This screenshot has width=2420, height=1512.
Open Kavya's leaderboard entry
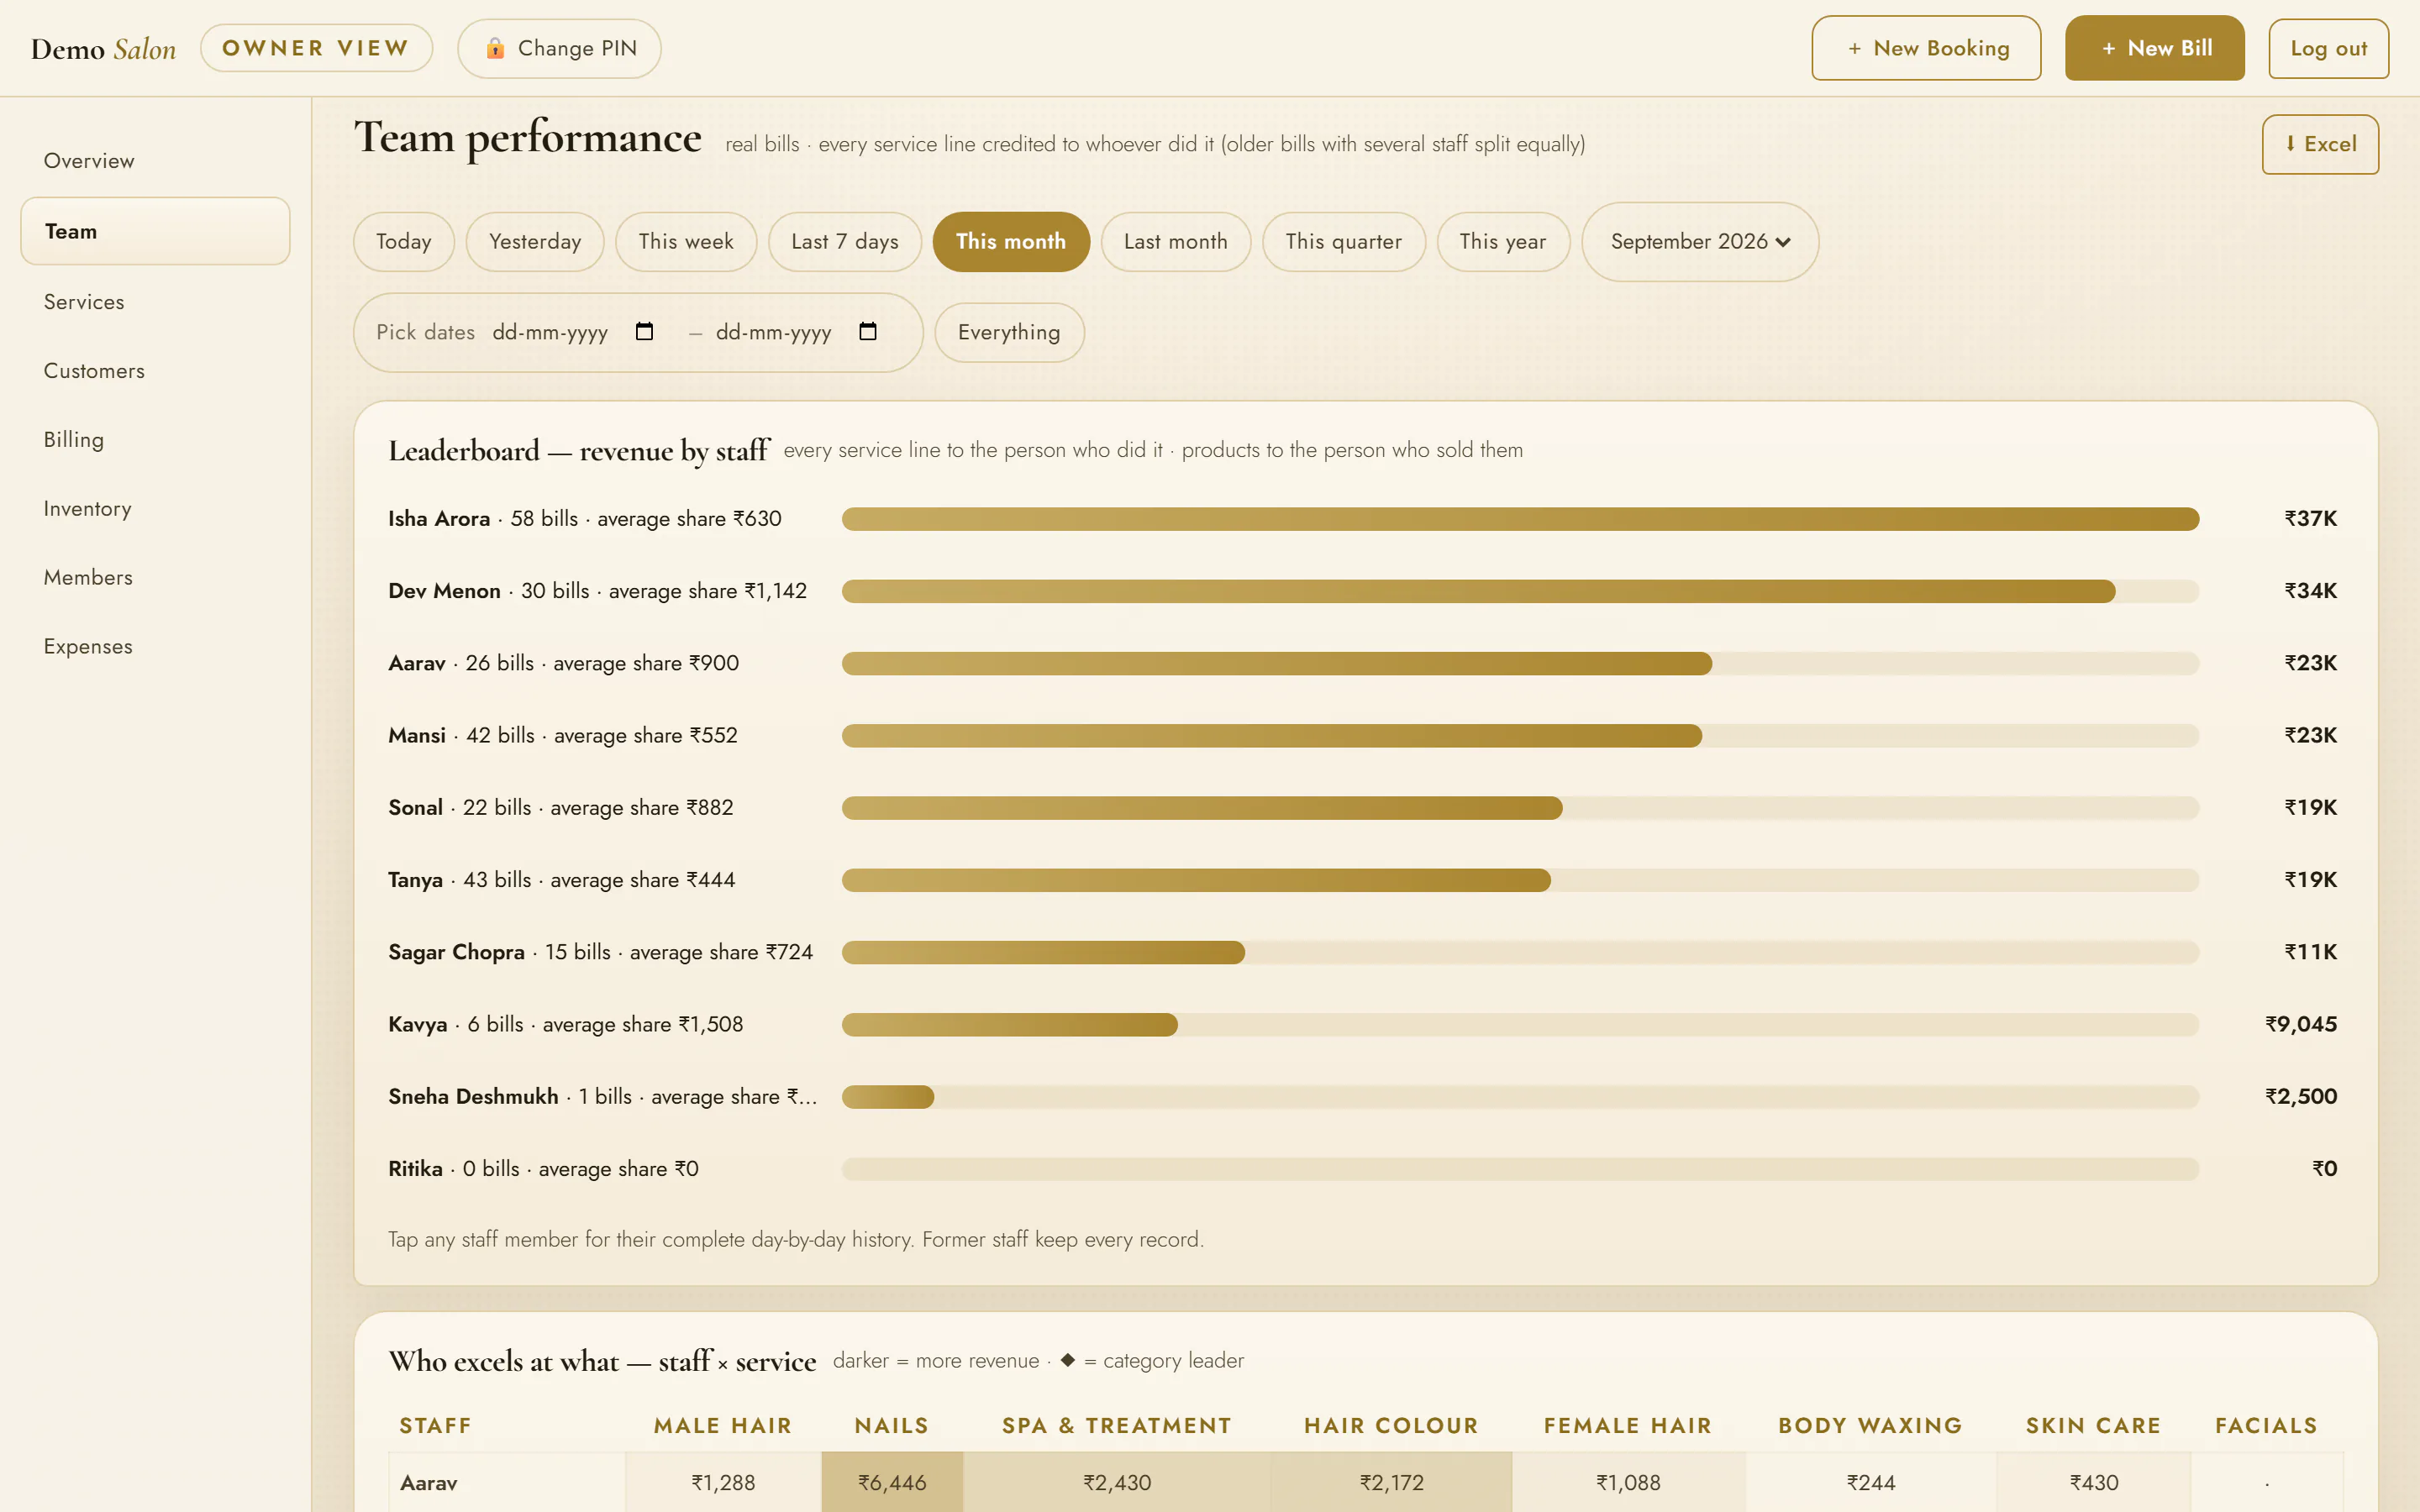click(x=1364, y=1024)
